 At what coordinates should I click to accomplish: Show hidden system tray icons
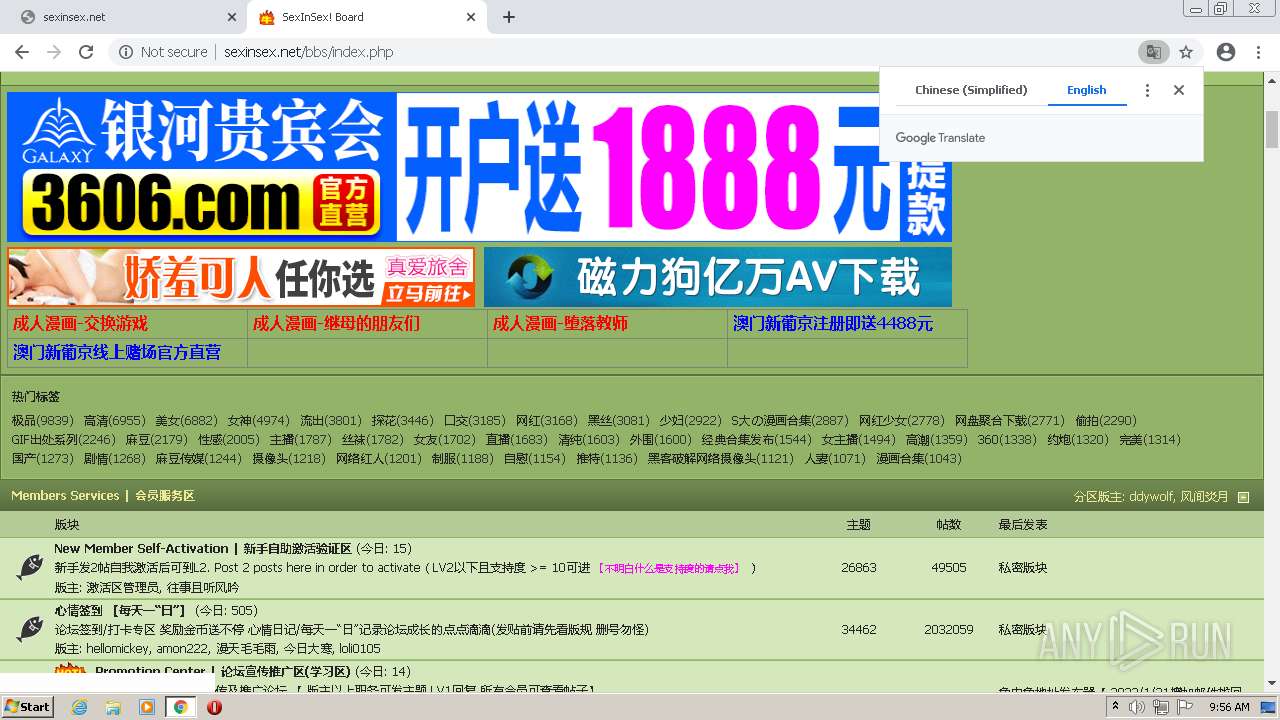pyautogui.click(x=1116, y=707)
